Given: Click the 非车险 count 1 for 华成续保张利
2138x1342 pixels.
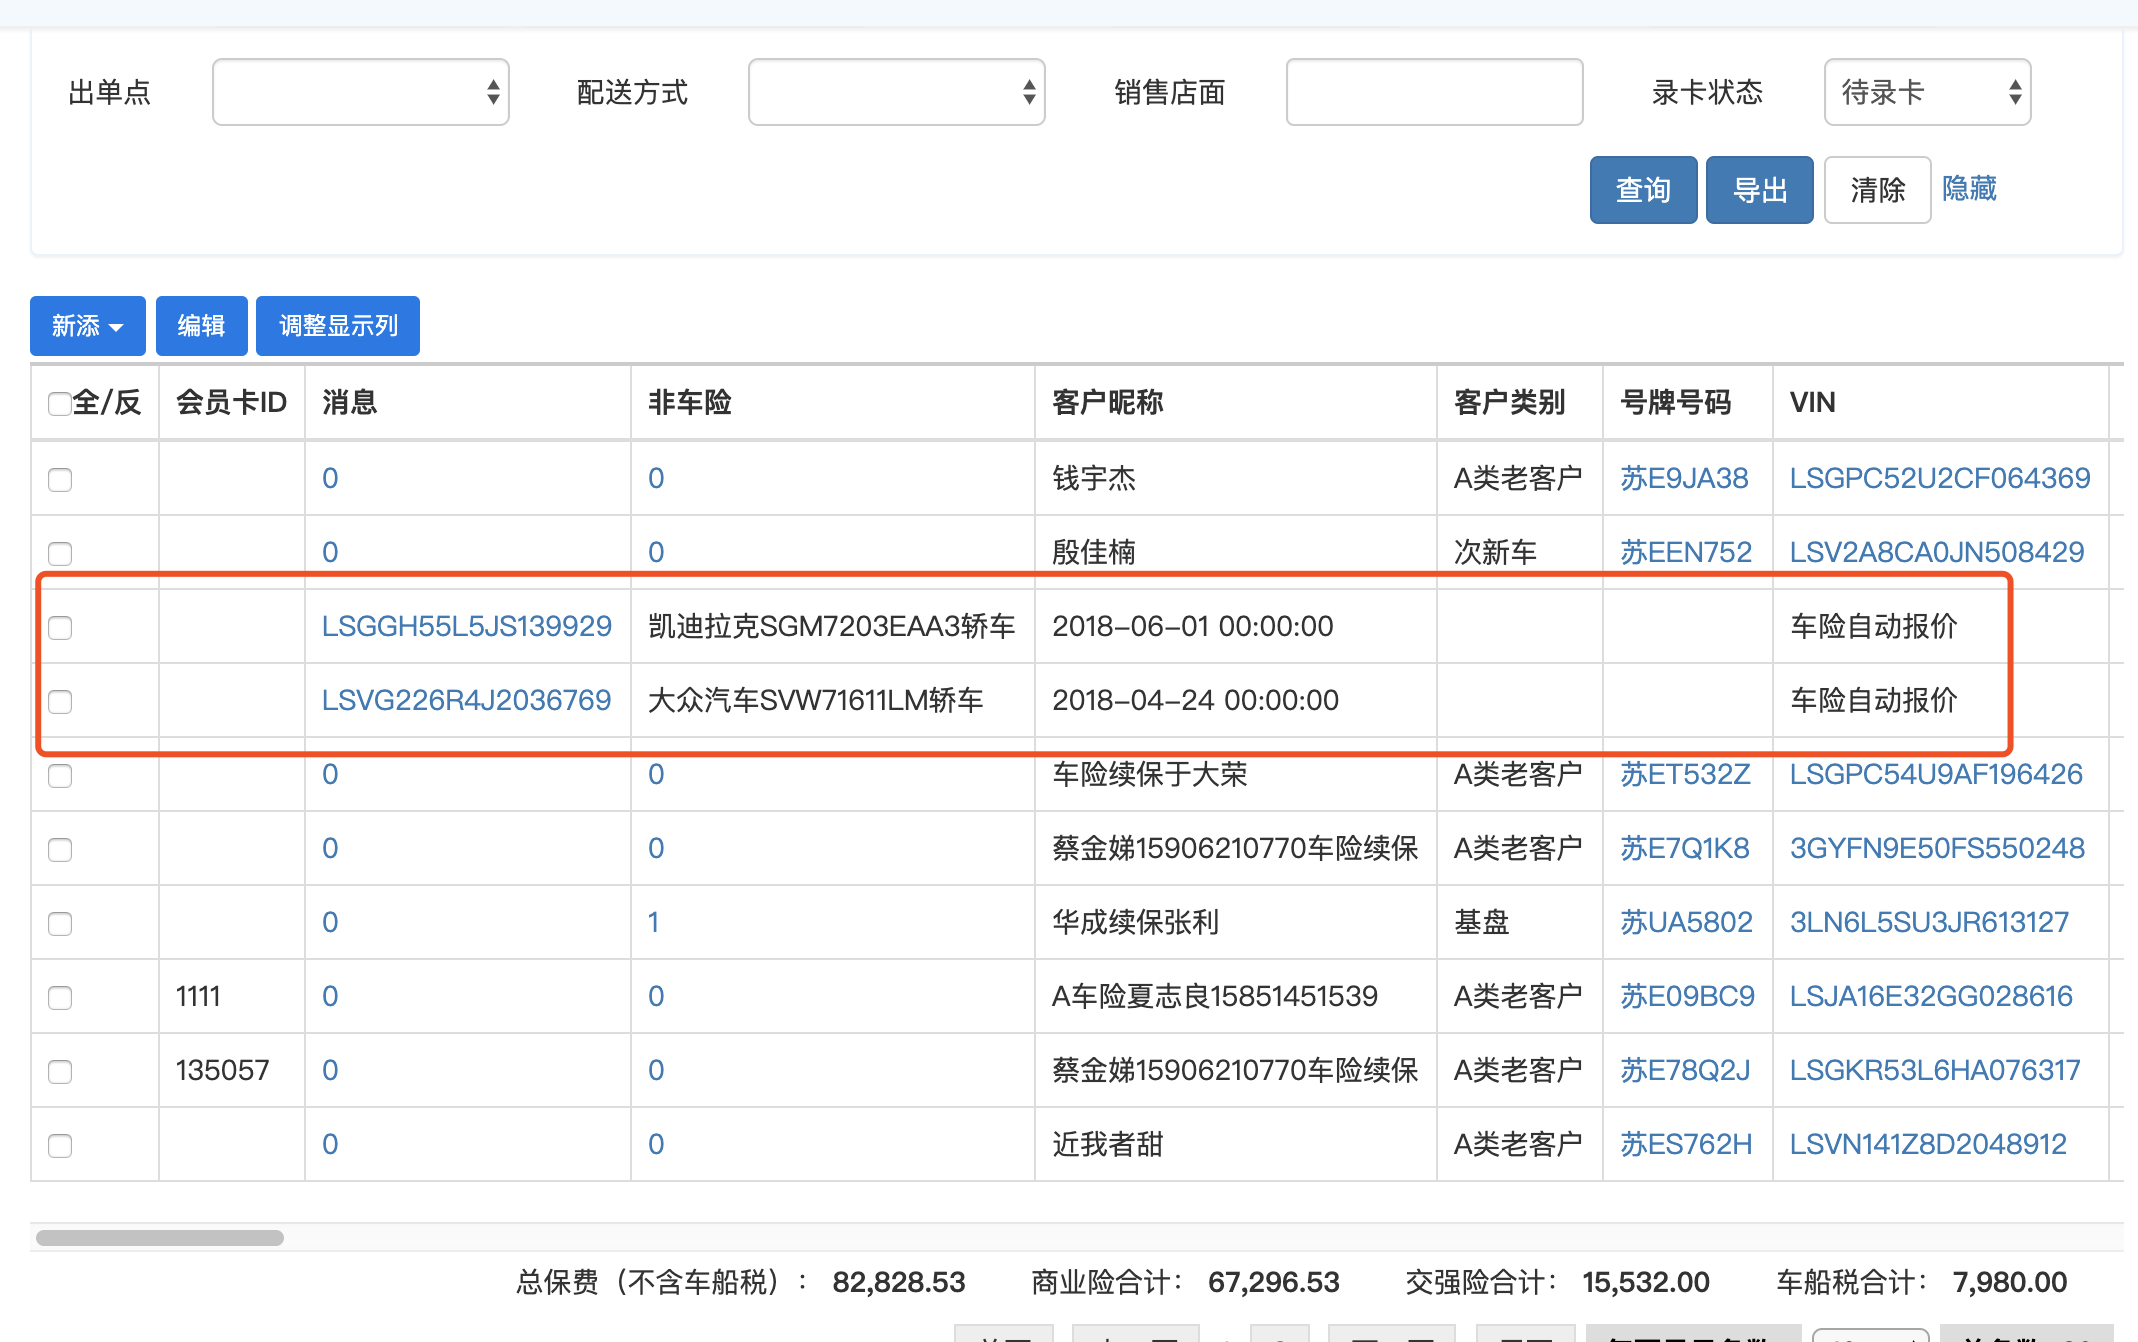Looking at the screenshot, I should click(654, 922).
